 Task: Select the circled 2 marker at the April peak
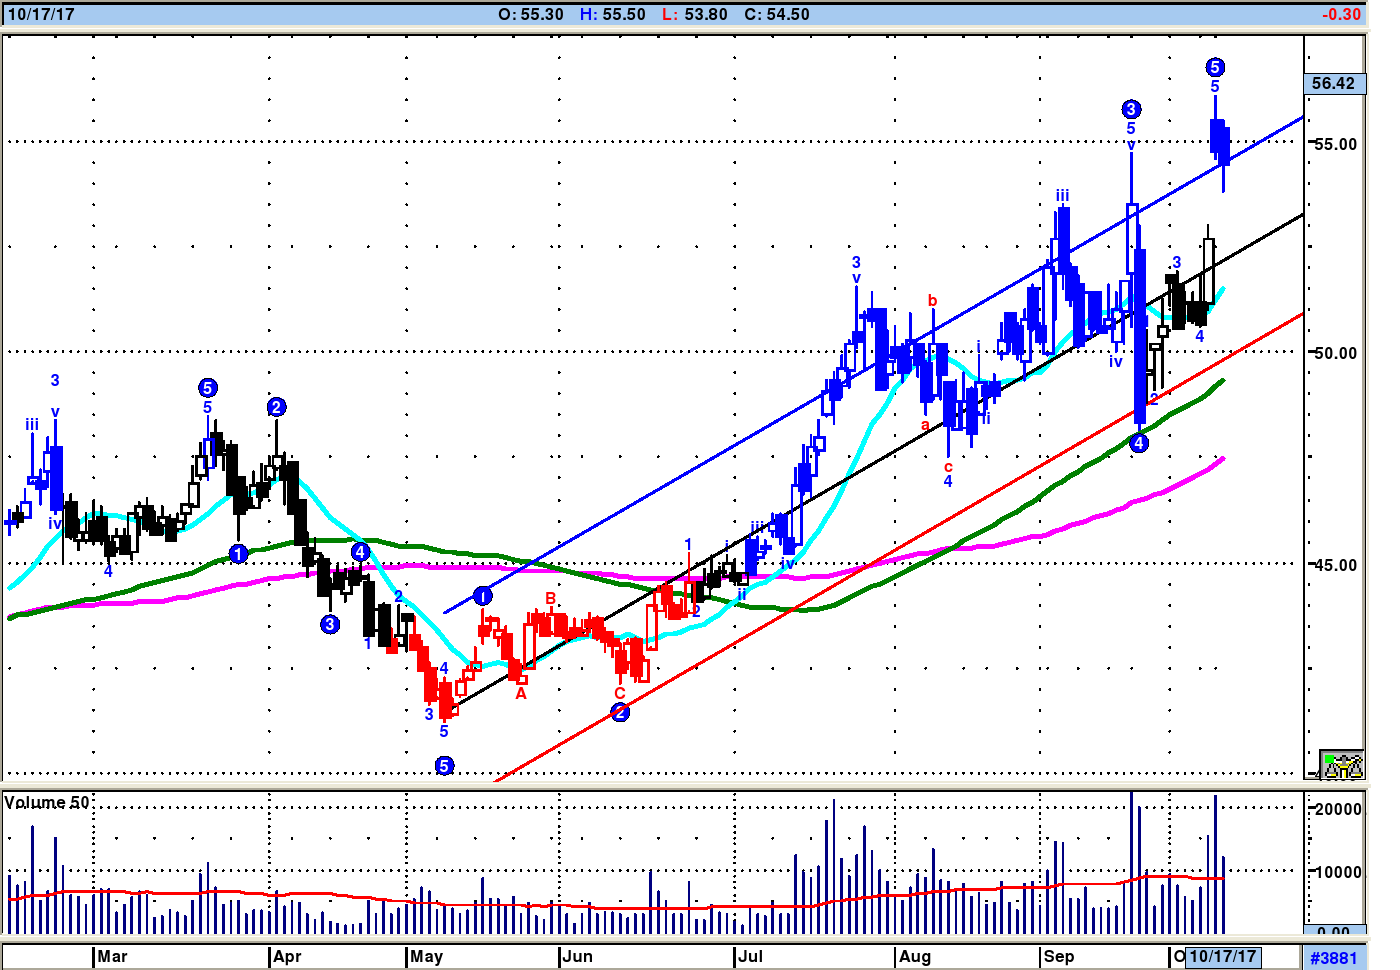276,407
